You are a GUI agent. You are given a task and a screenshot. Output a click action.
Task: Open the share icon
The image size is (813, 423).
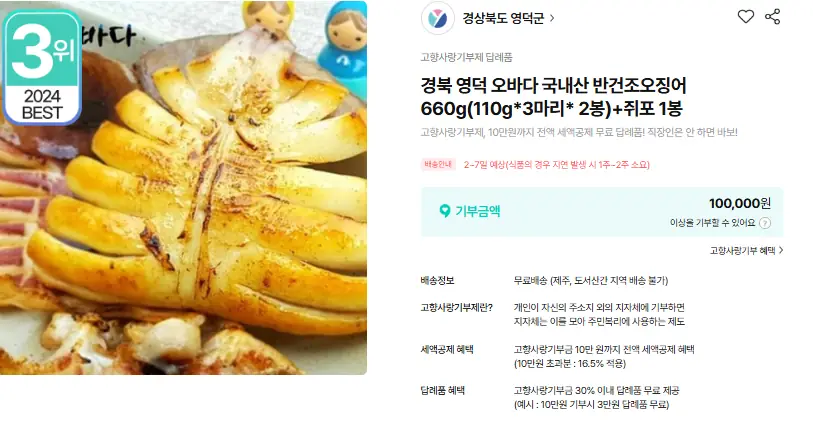[773, 17]
